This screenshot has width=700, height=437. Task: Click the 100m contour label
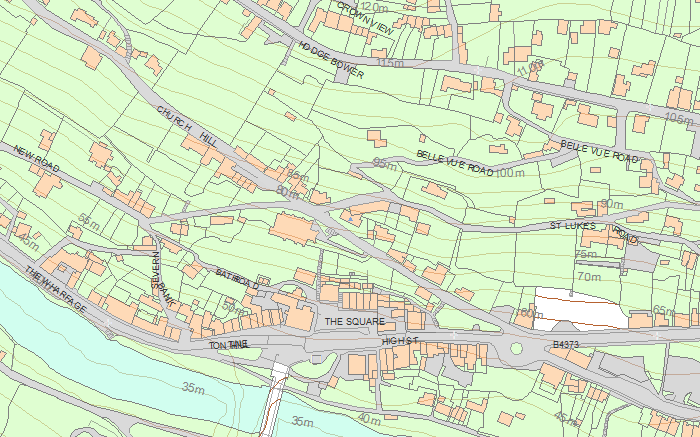(510, 173)
